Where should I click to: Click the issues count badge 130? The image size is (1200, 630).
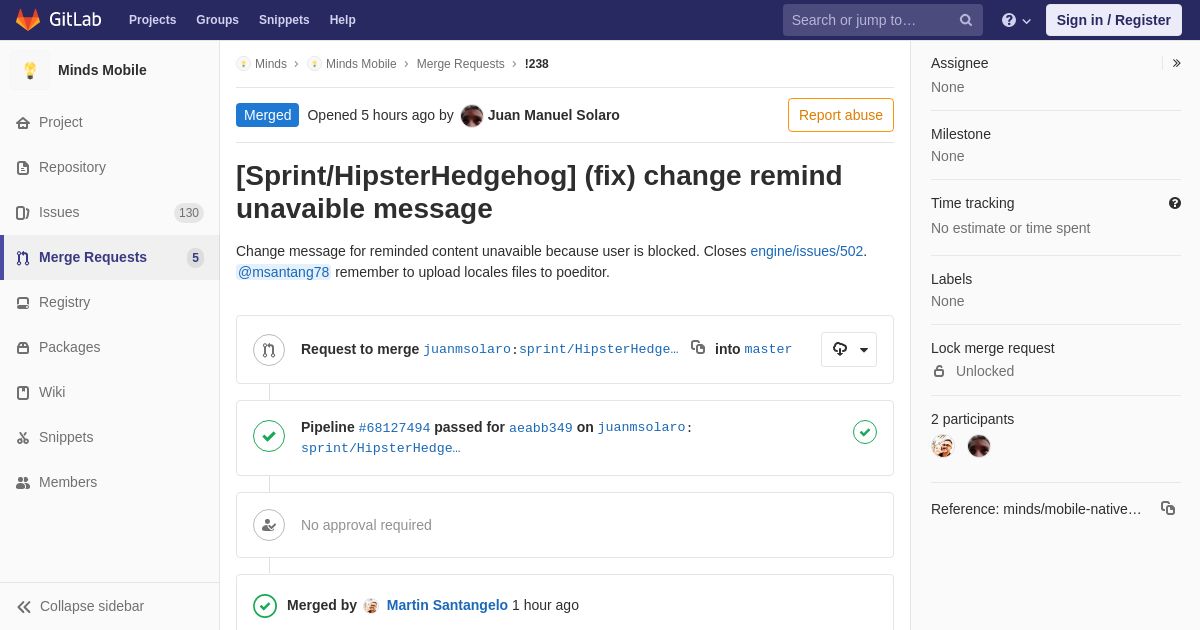[189, 213]
